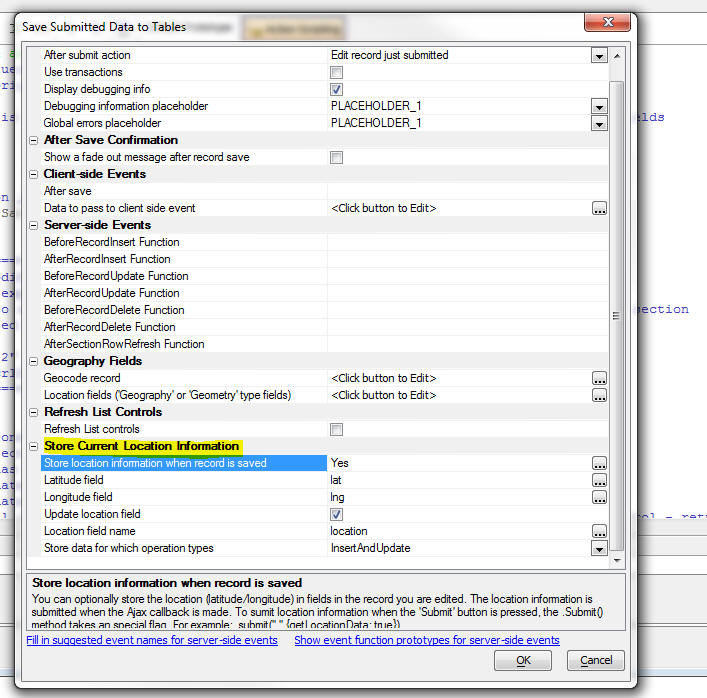The height and width of the screenshot is (698, 707).
Task: Open Store data for which operation types dropdown
Action: [x=599, y=548]
